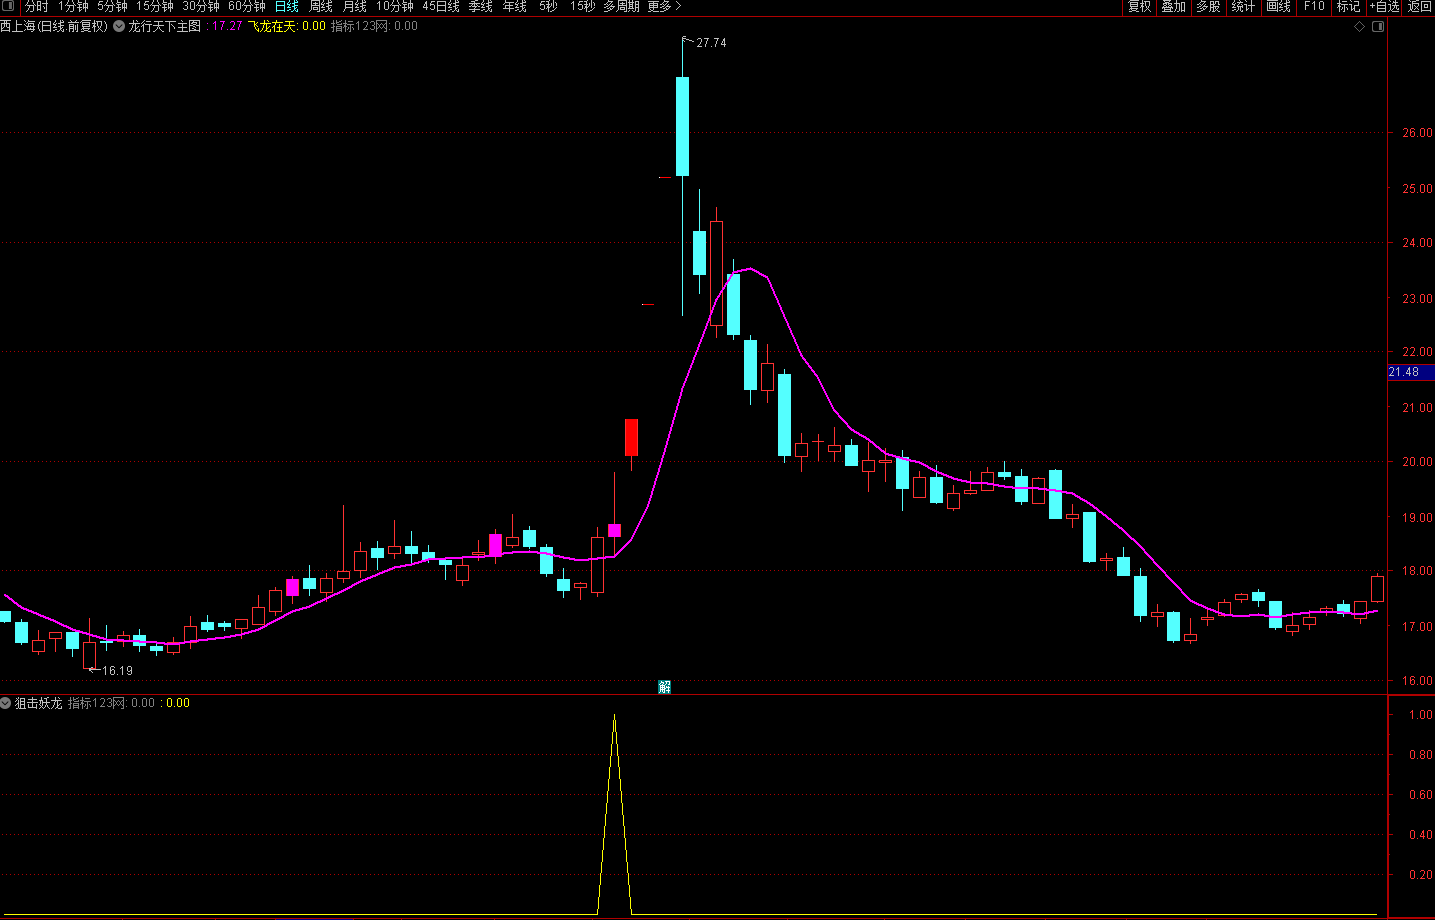Select the 日线 daily tab
This screenshot has width=1435, height=920.
[x=287, y=7]
